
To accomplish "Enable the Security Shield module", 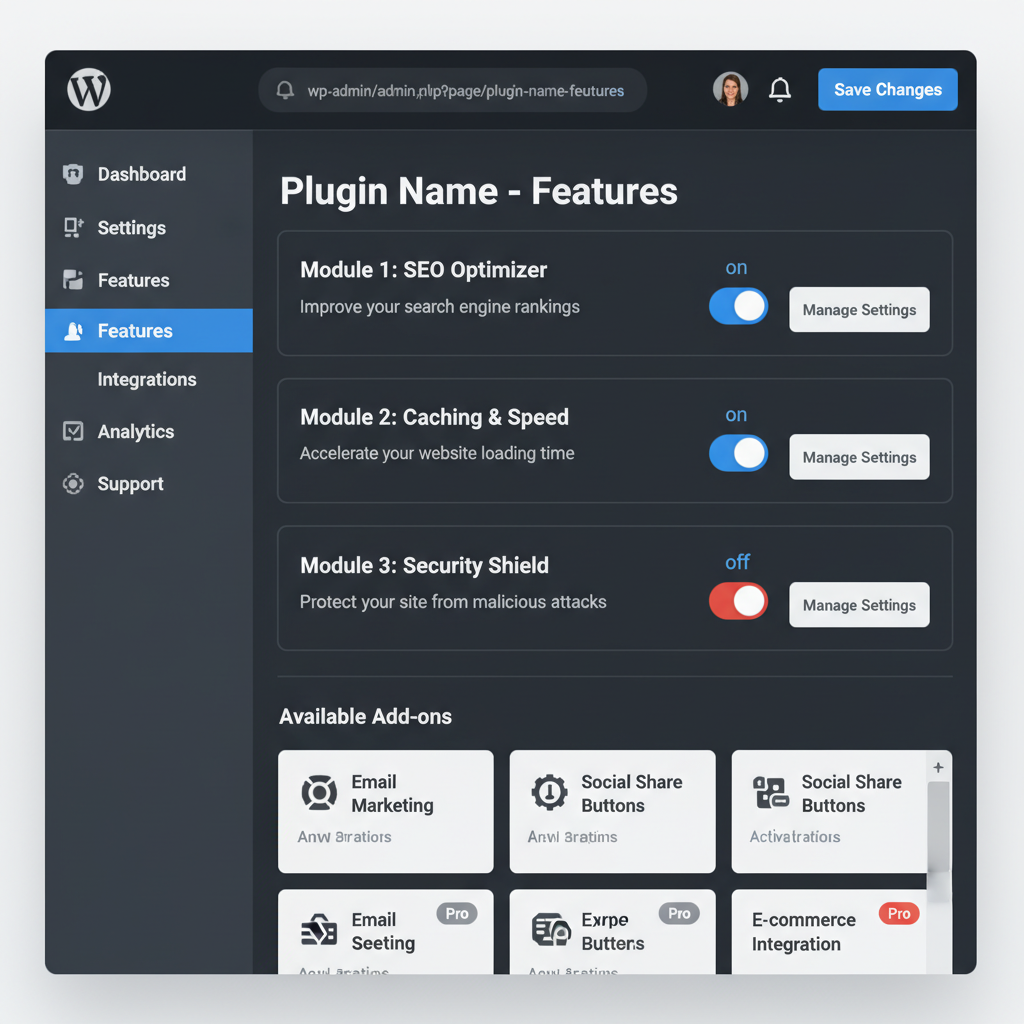I will (738, 601).
